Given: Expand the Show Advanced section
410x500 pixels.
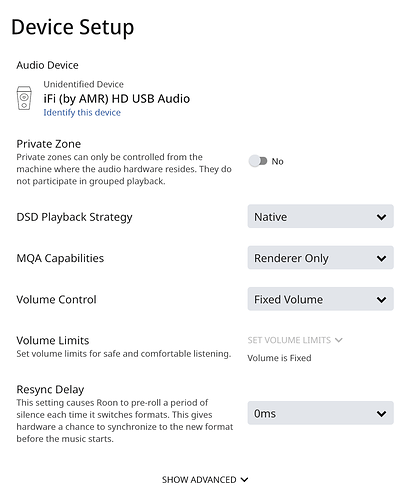Looking at the screenshot, I should [x=205, y=480].
